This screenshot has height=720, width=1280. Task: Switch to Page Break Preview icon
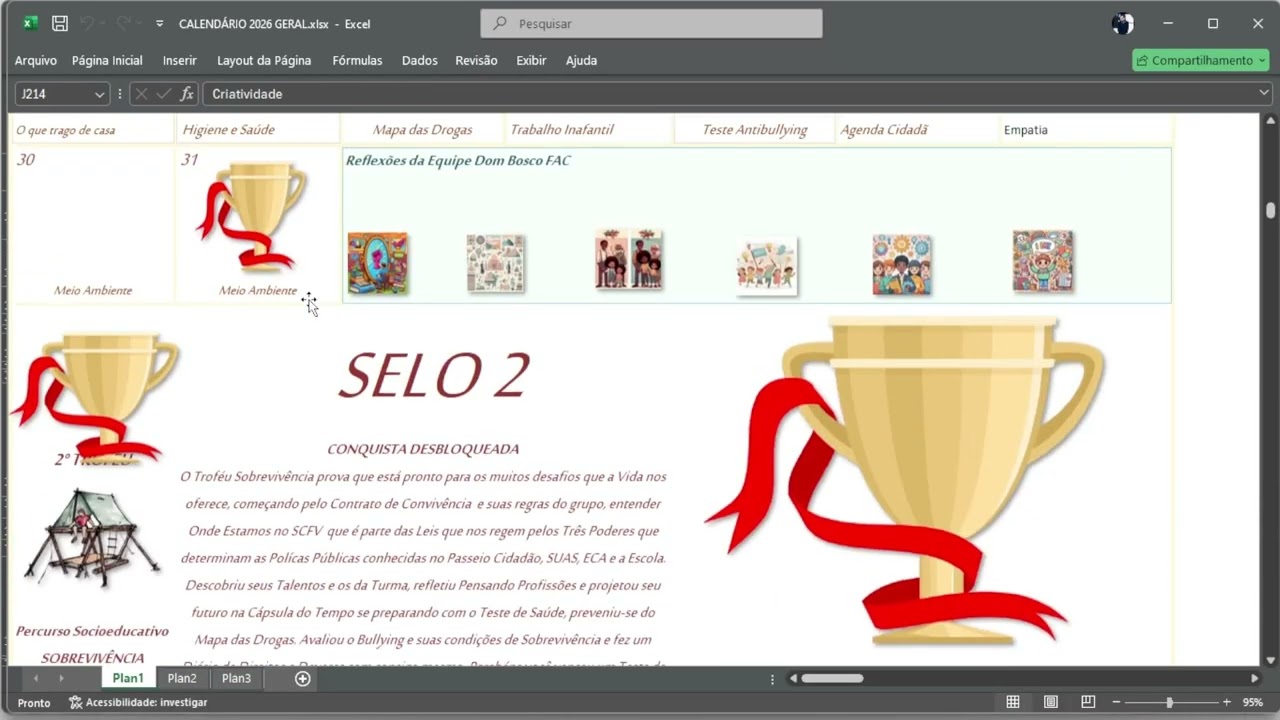pyautogui.click(x=1088, y=702)
